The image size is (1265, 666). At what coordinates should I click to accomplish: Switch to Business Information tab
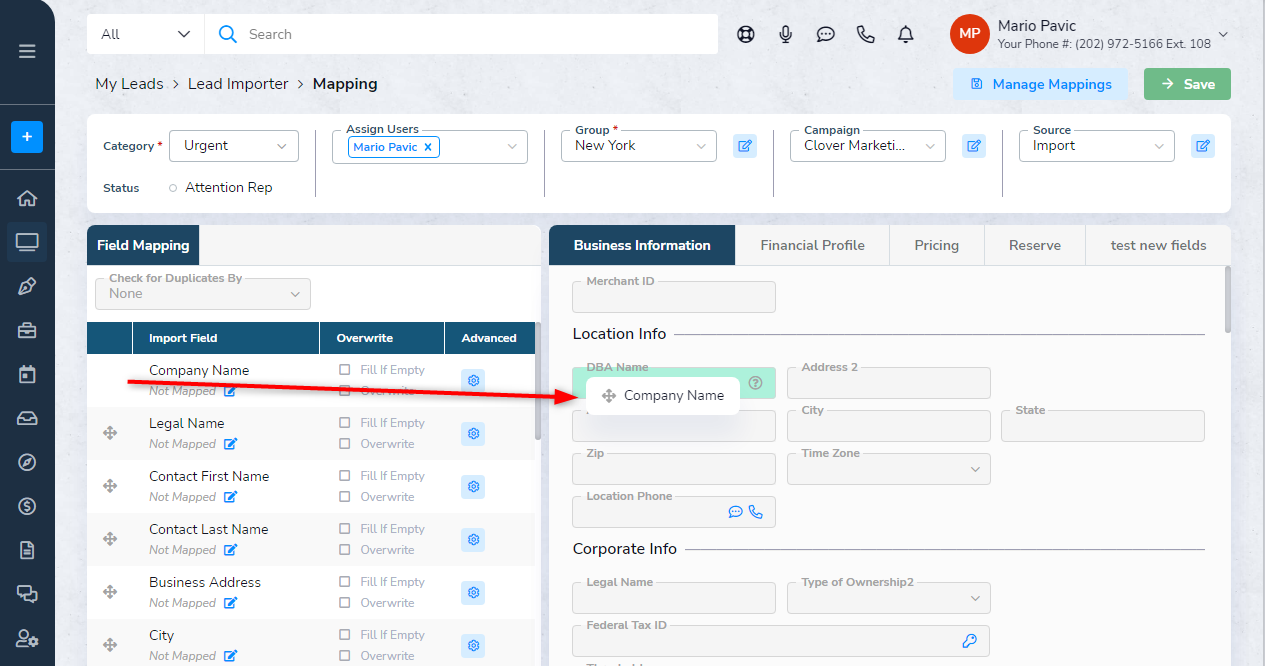[642, 245]
